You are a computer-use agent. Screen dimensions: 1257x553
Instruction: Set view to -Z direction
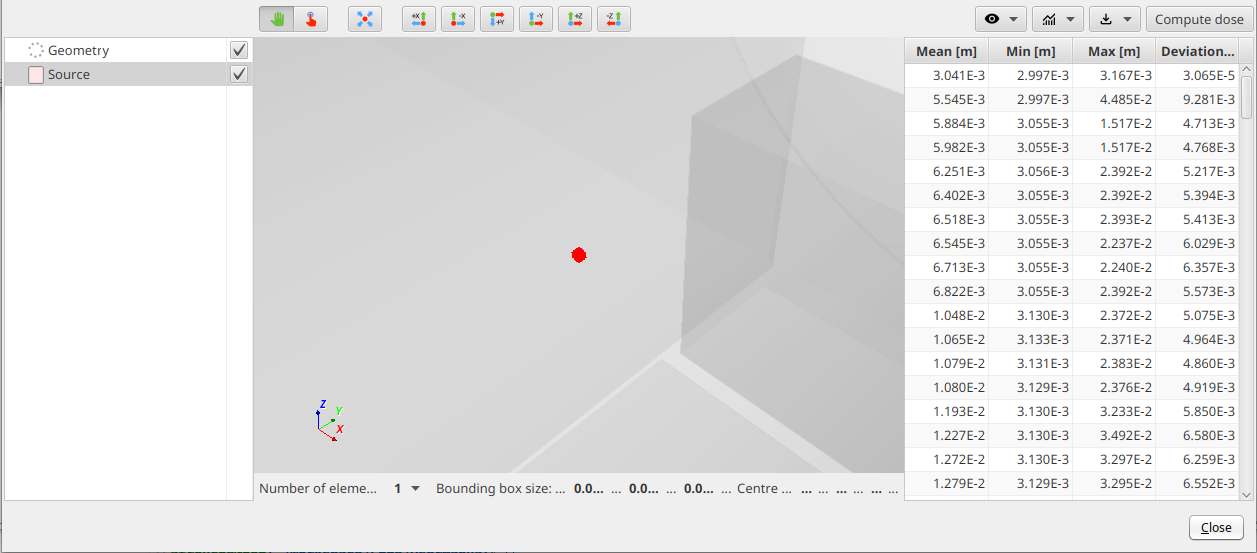pos(614,19)
